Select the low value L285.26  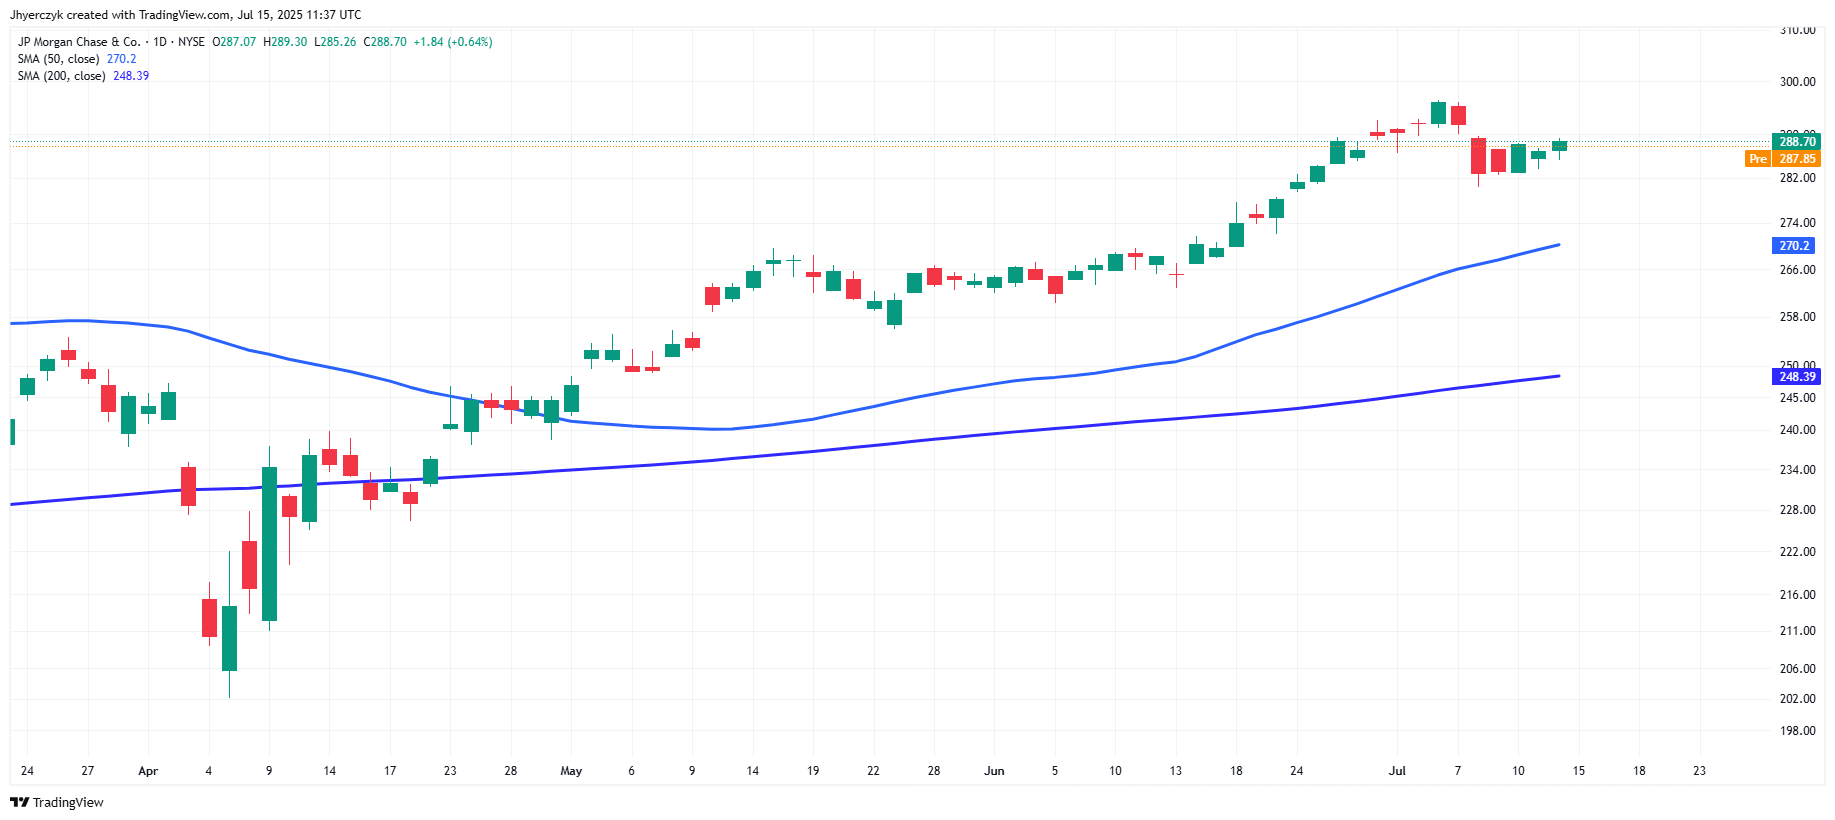[x=335, y=42]
